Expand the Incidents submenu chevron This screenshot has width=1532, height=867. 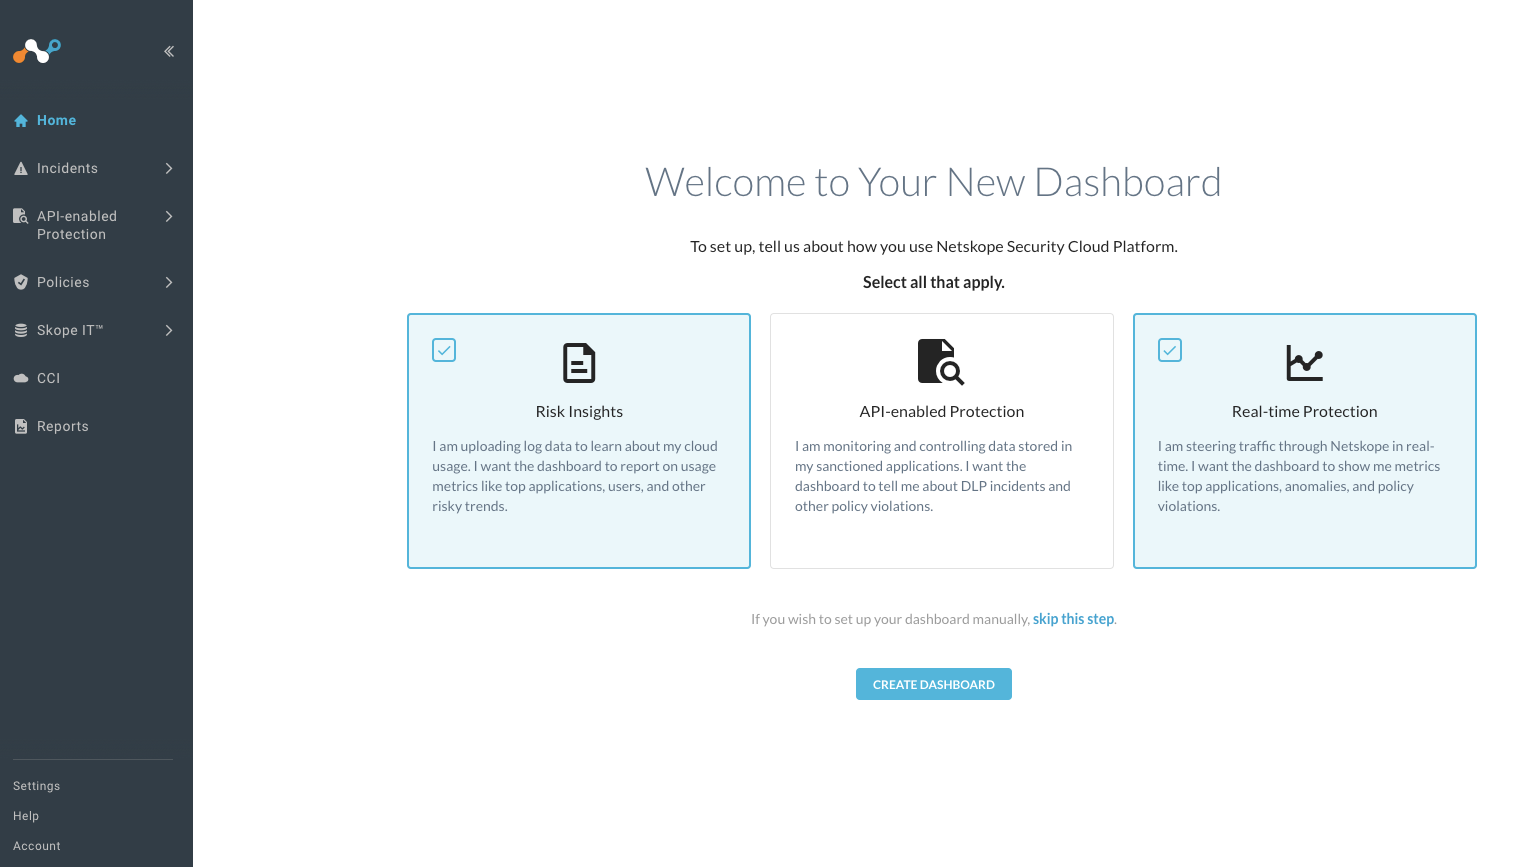click(x=169, y=169)
